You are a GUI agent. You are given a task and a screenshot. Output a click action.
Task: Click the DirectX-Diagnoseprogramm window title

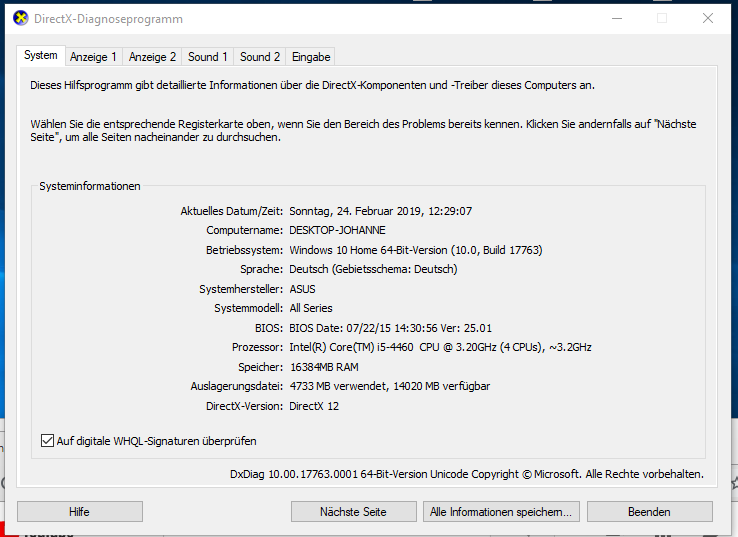[x=108, y=19]
